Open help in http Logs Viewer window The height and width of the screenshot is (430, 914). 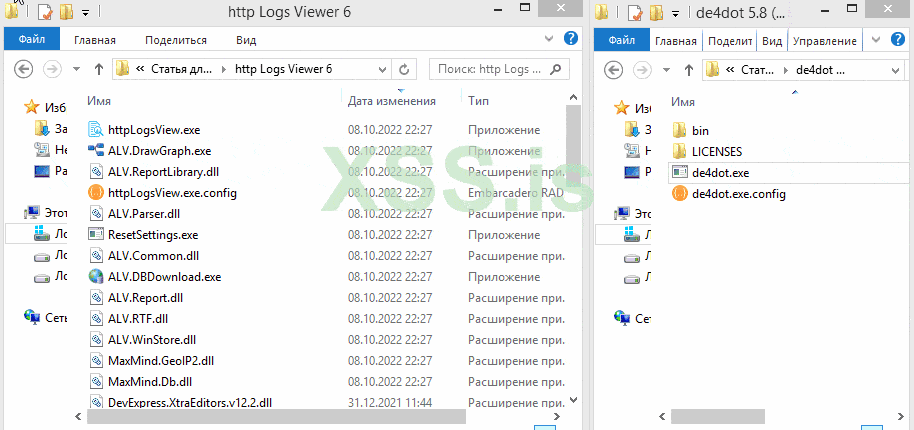(x=571, y=38)
